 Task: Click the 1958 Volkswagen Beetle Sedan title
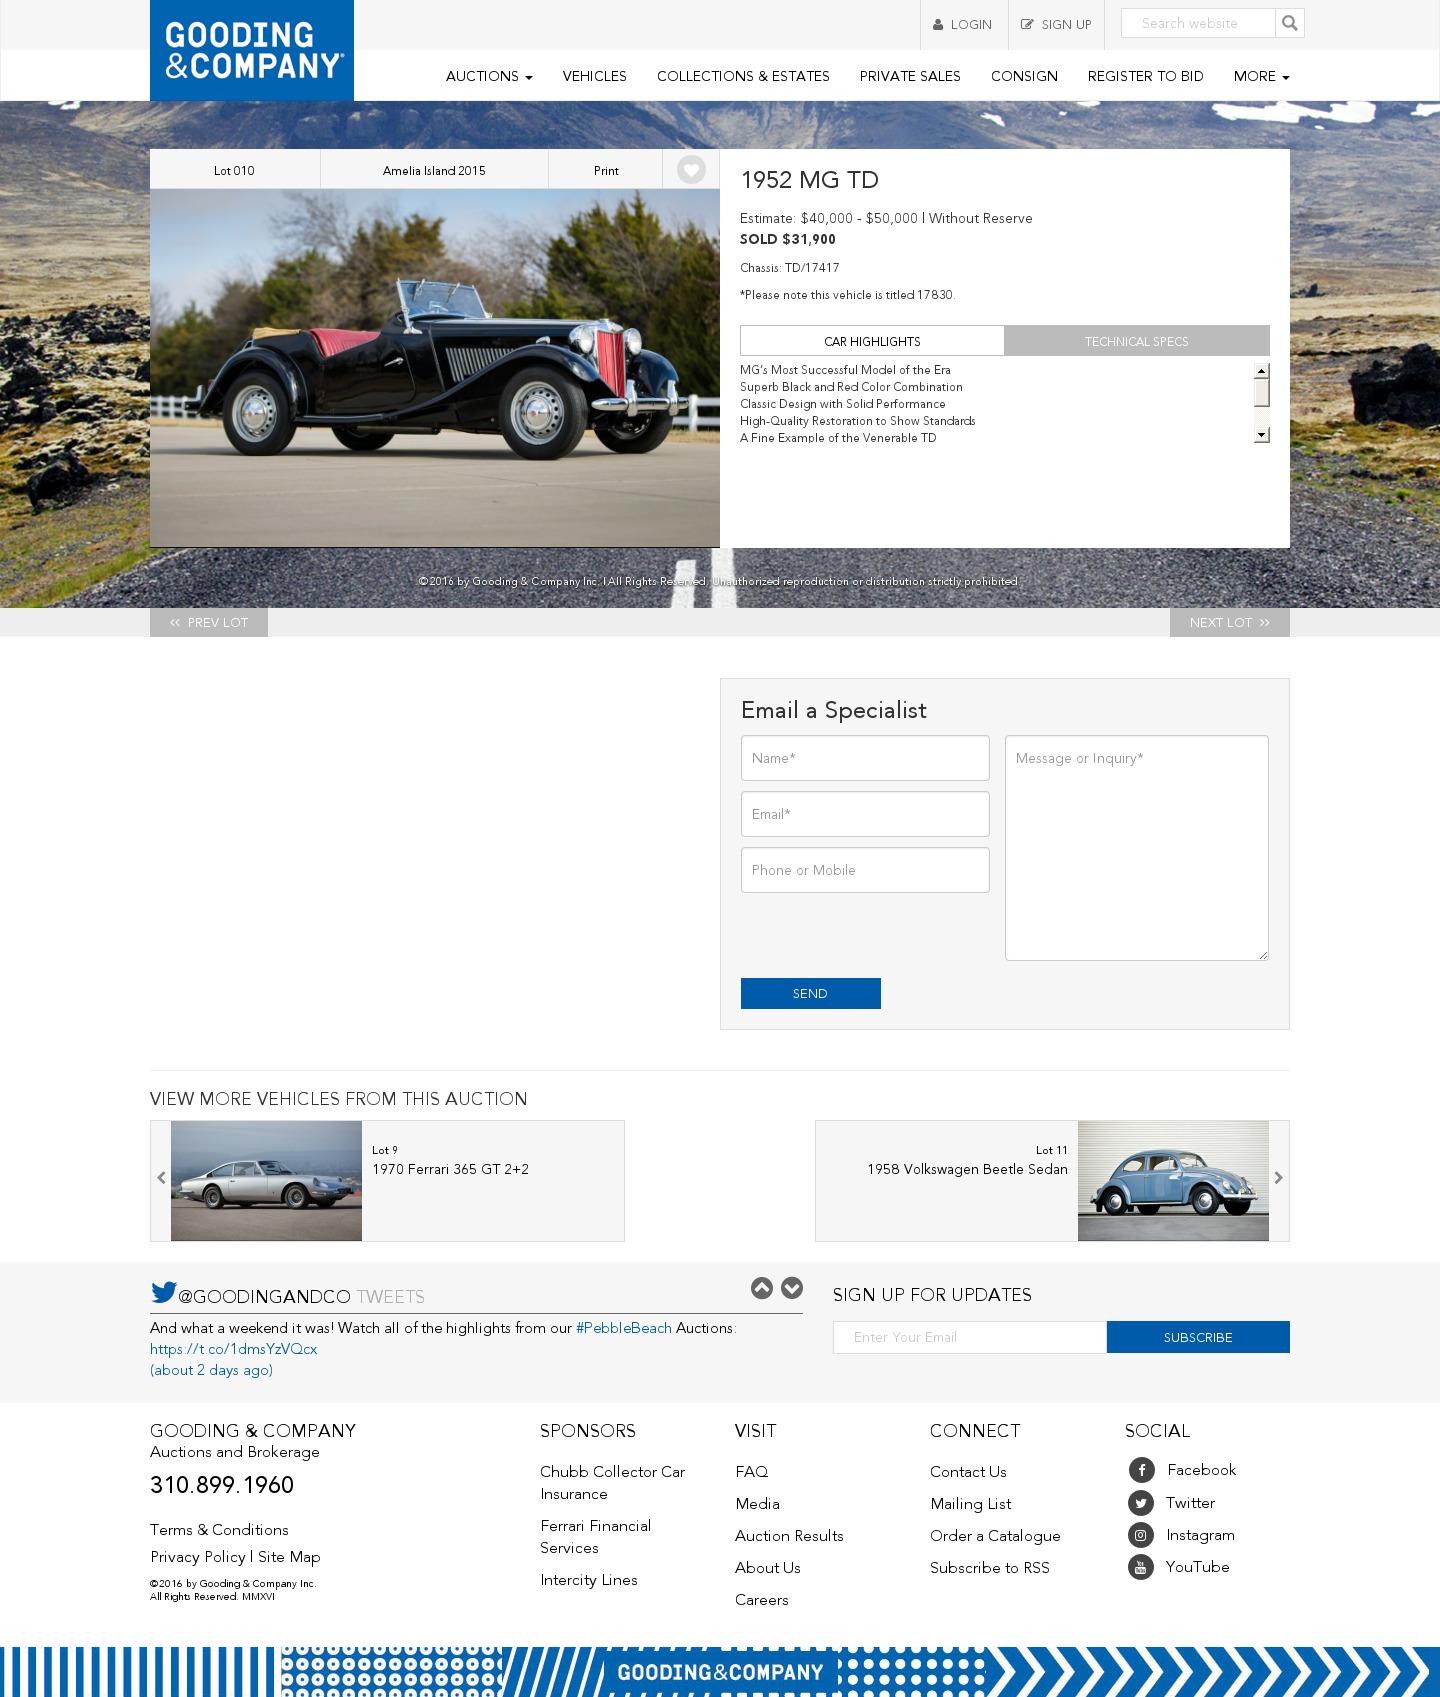click(967, 1169)
